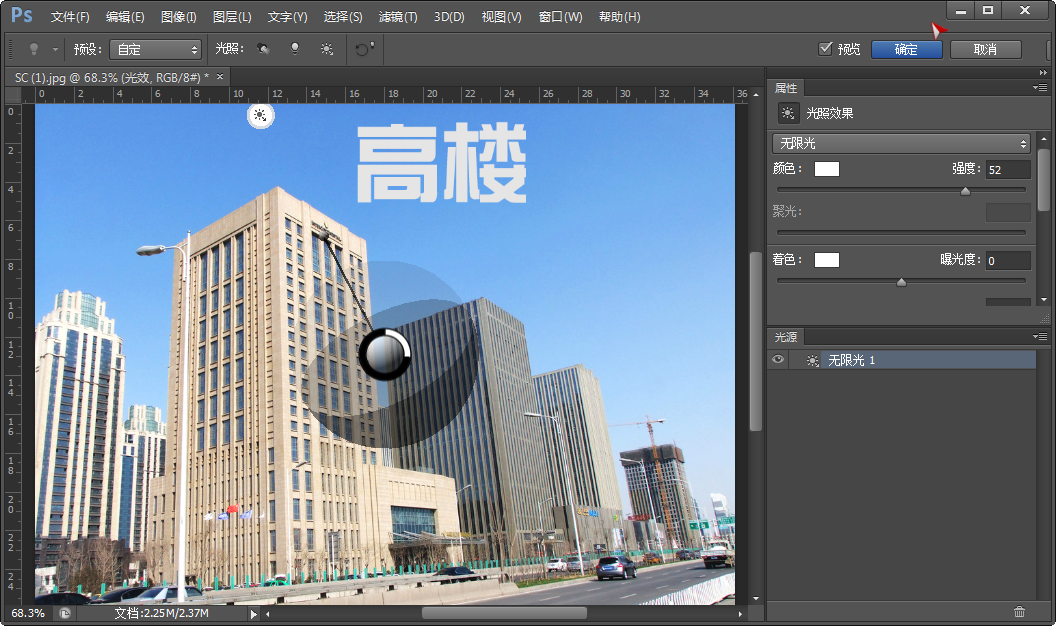Screen dimensions: 1056x626
Task: Add a new point light
Action: tap(294, 49)
